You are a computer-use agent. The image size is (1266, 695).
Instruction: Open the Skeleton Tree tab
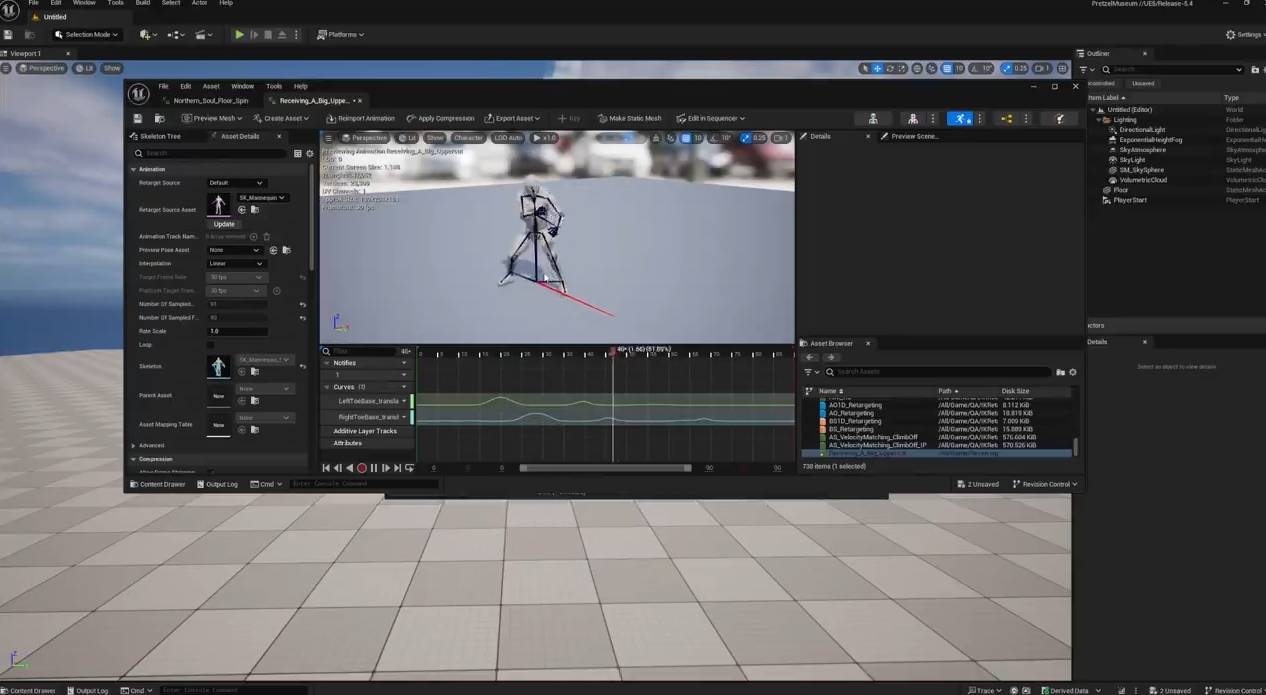(158, 136)
